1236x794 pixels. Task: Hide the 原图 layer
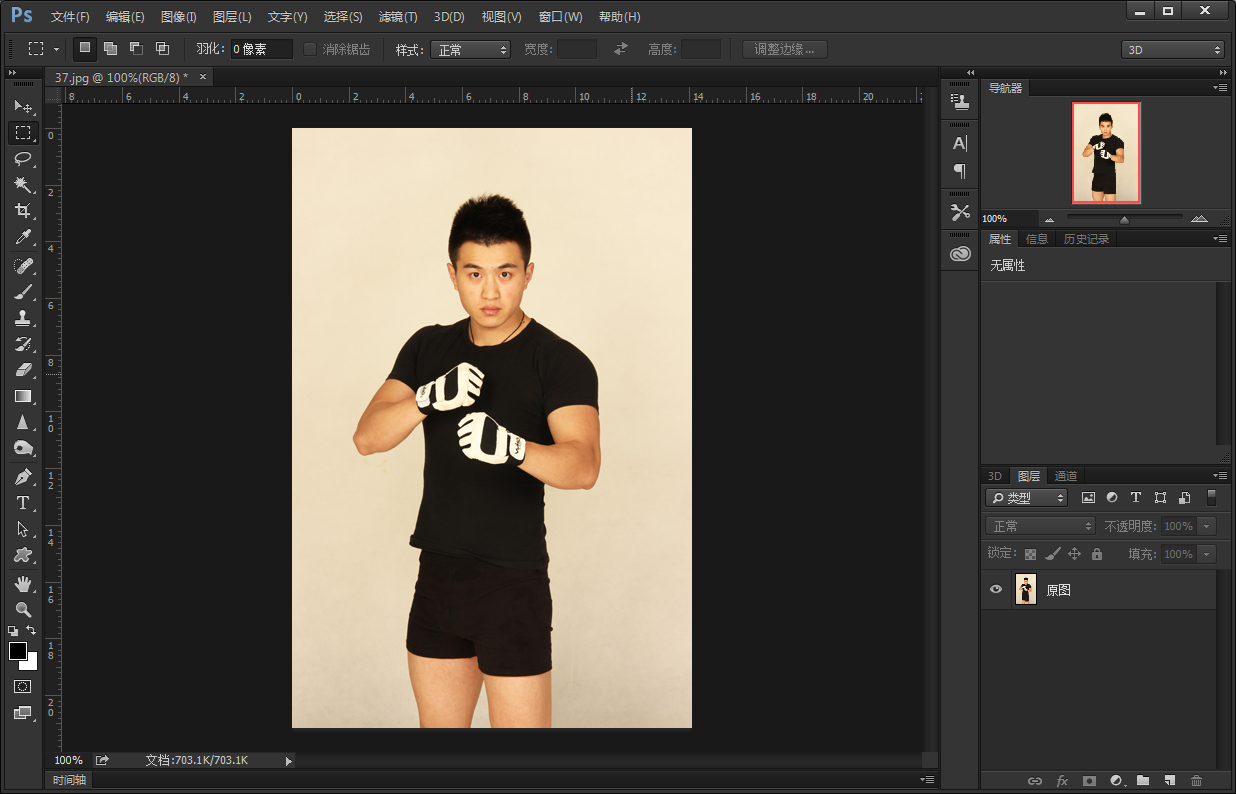click(995, 589)
